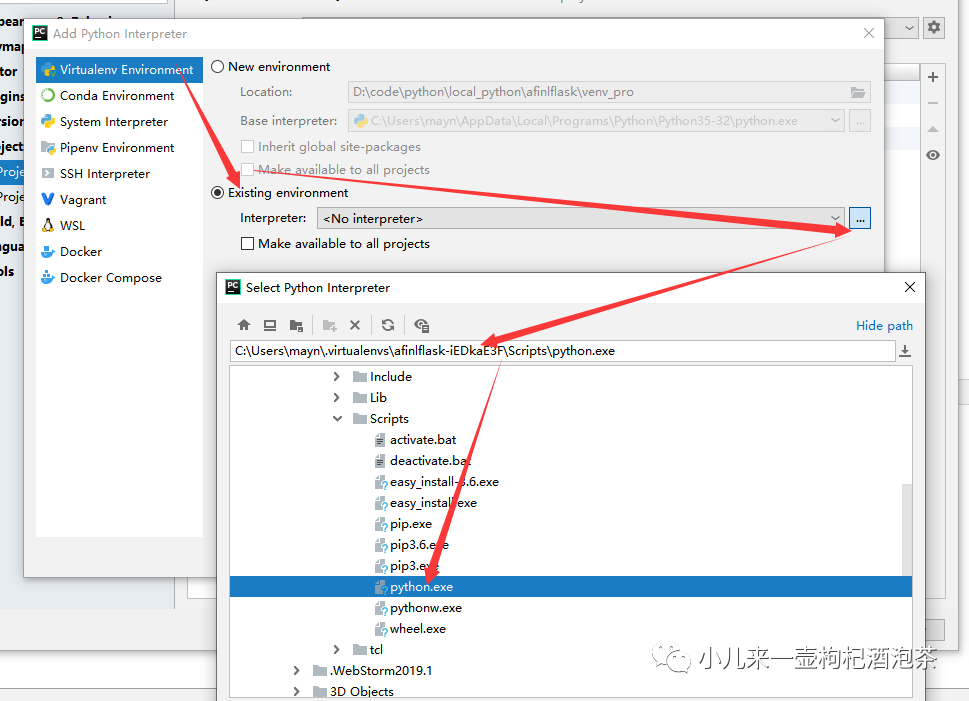
Task: Switch to SSH Interpreter
Action: tap(119, 174)
